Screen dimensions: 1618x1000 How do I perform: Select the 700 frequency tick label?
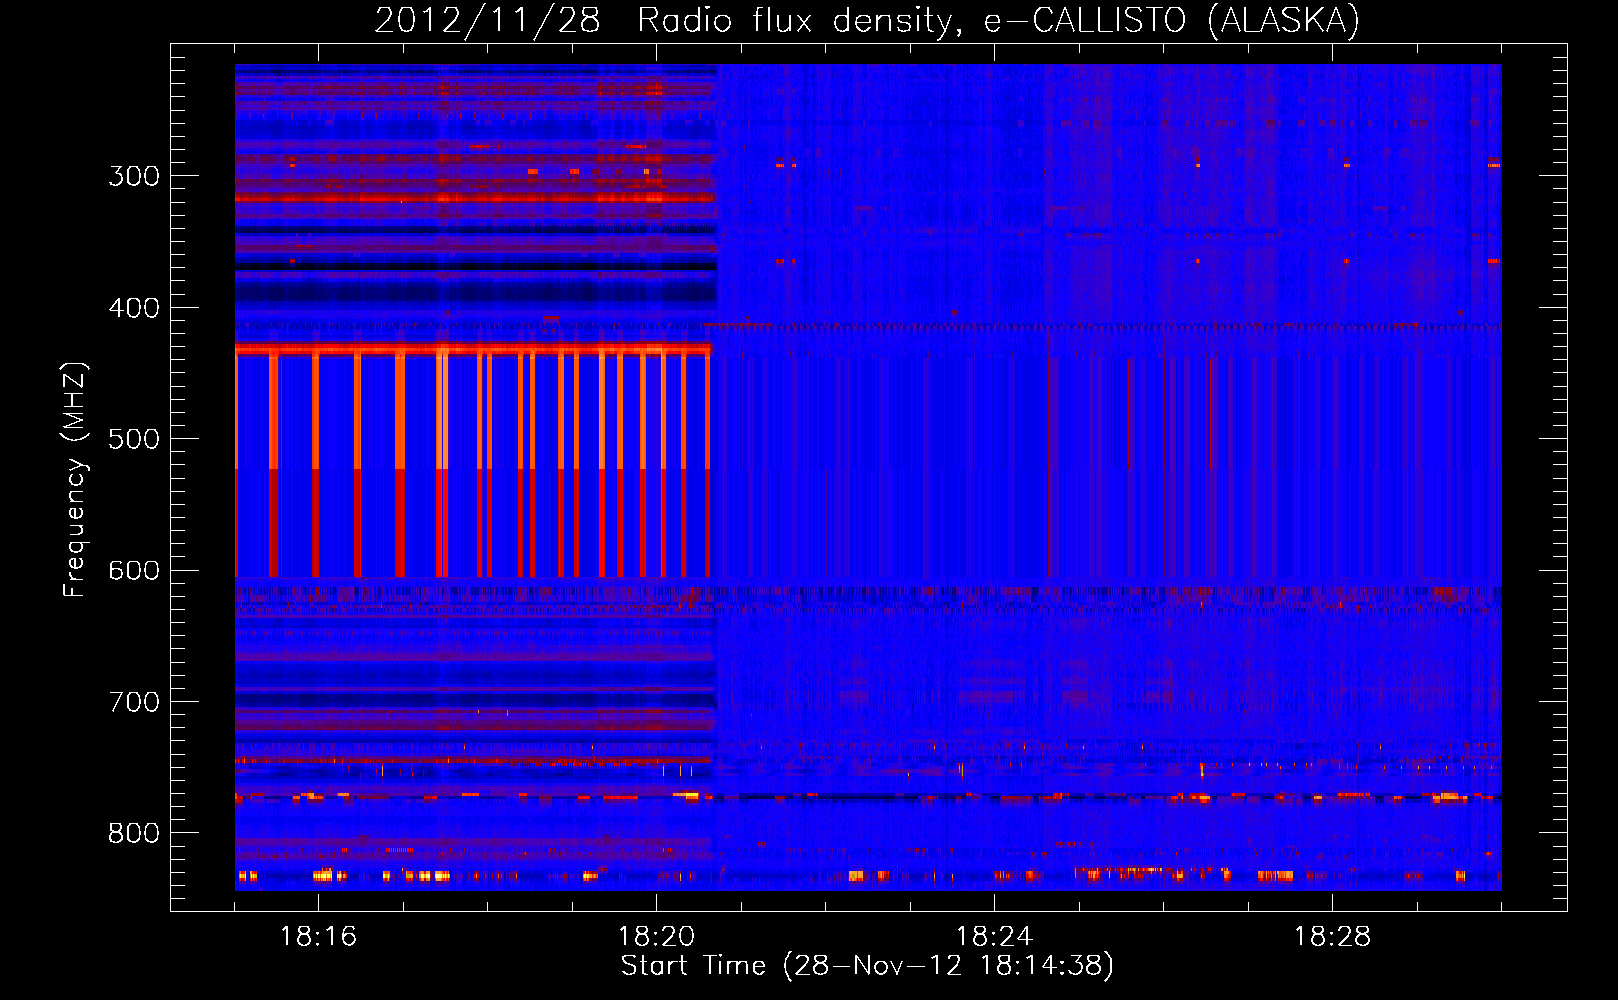coord(134,702)
